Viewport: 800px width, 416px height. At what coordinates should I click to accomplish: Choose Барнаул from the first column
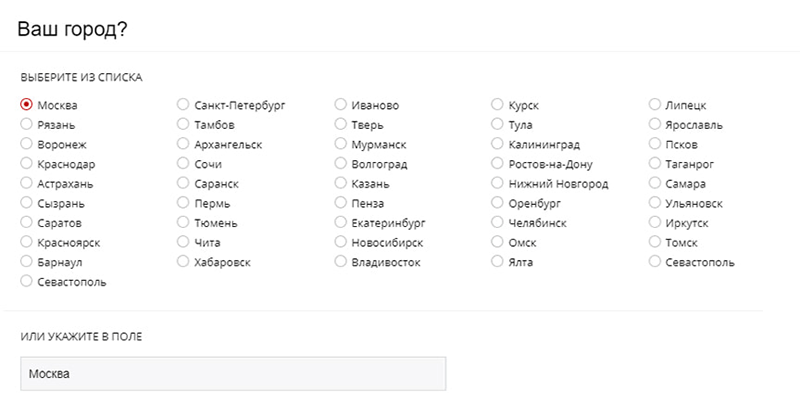tap(26, 261)
